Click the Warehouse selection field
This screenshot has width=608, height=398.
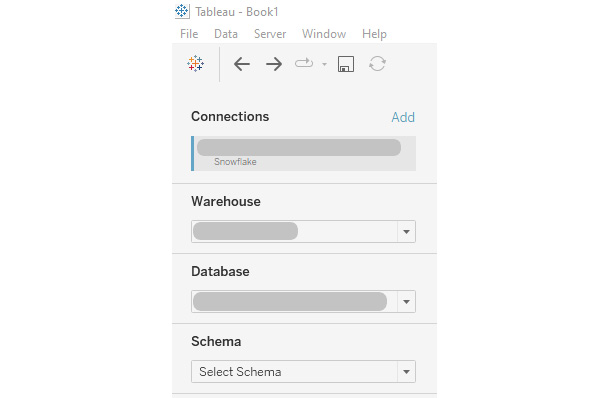(x=303, y=232)
